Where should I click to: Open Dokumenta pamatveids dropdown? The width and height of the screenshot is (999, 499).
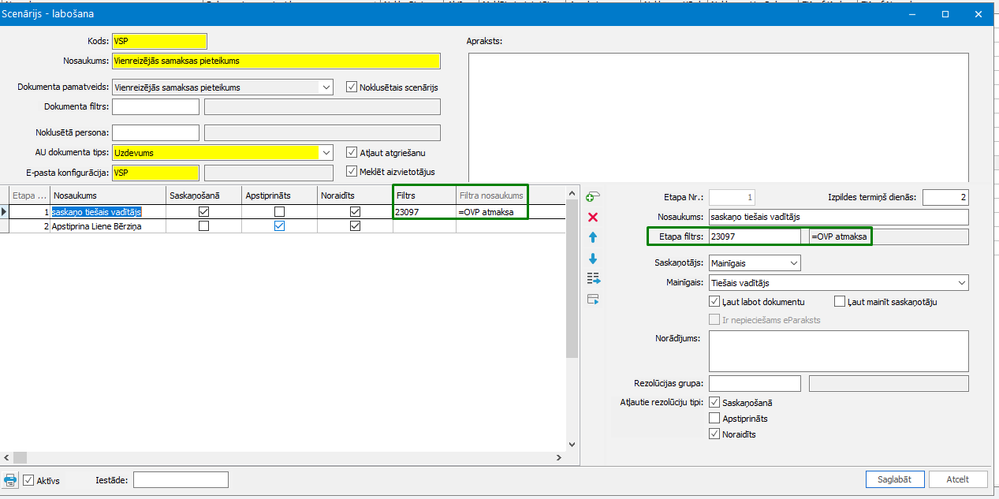pos(326,87)
